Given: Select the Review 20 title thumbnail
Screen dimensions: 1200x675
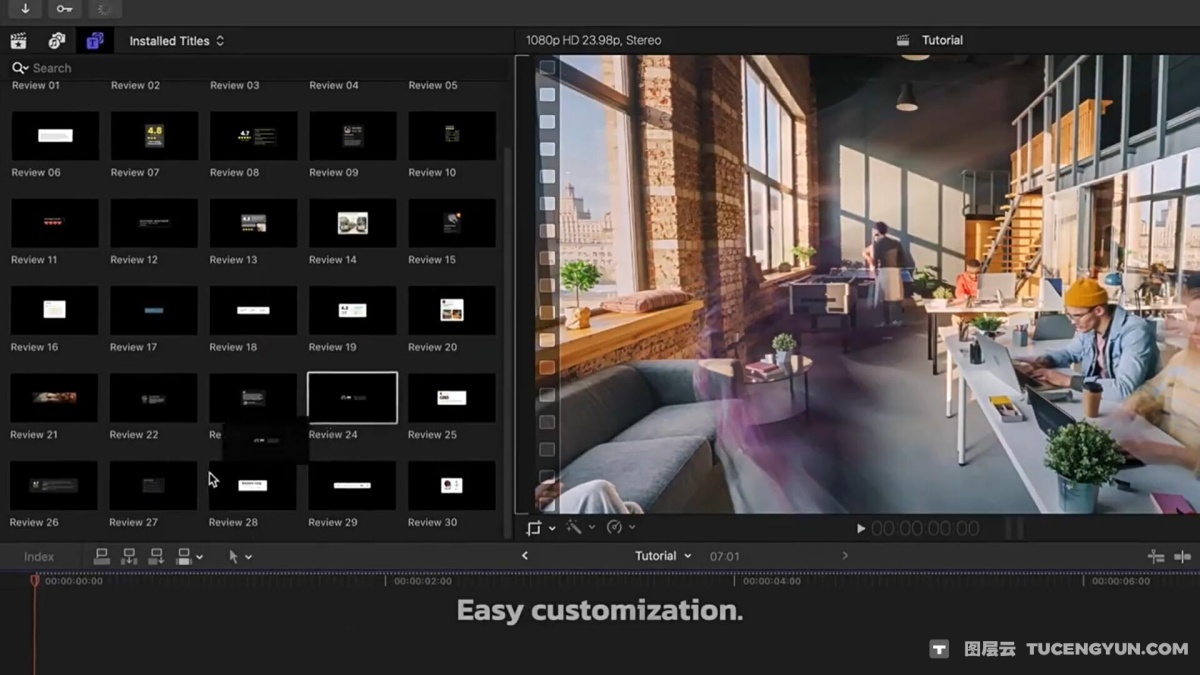Looking at the screenshot, I should [452, 311].
